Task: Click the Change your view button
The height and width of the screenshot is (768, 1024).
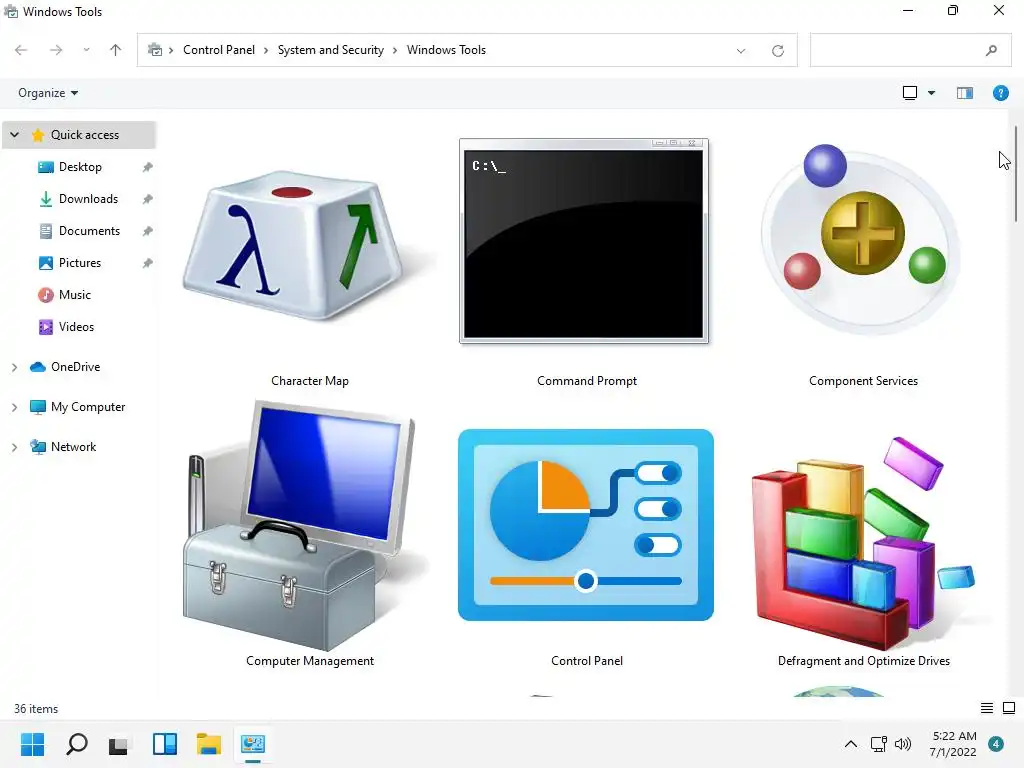Action: pos(910,93)
